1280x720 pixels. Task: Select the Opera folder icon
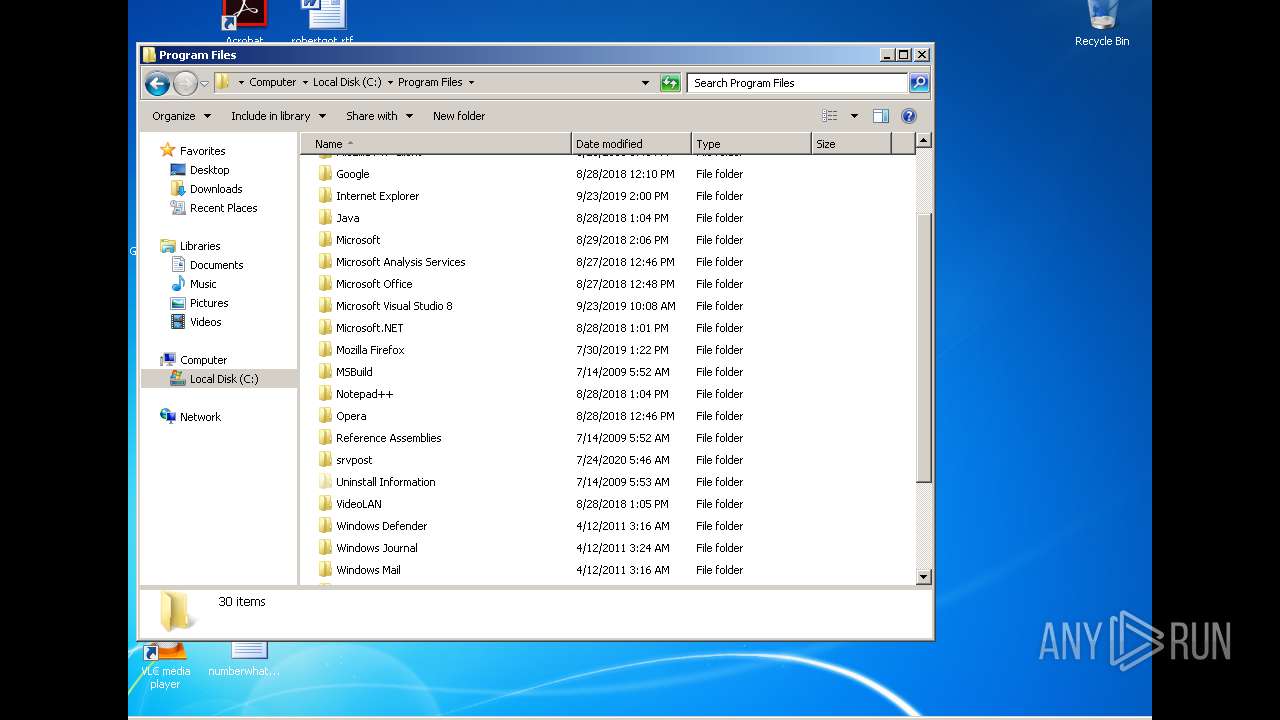(325, 416)
